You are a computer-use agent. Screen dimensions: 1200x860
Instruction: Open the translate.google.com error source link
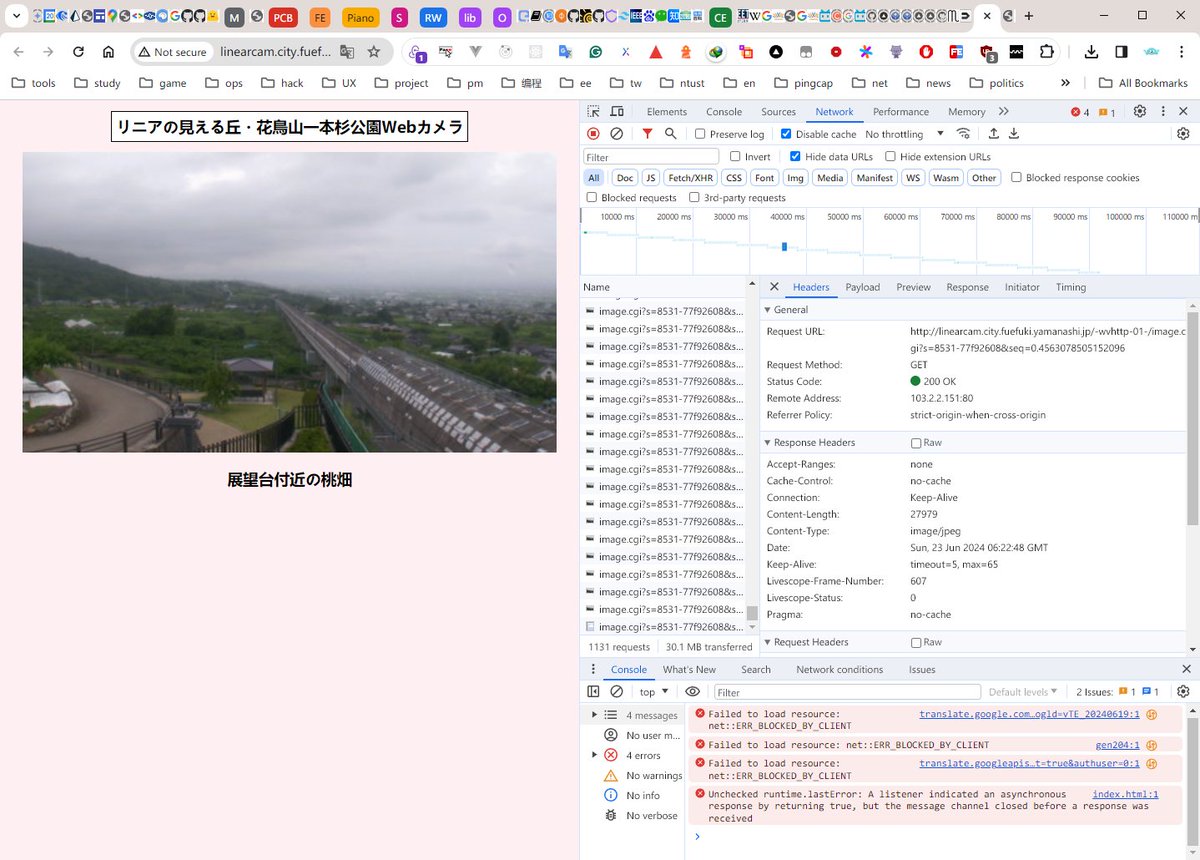click(1029, 714)
